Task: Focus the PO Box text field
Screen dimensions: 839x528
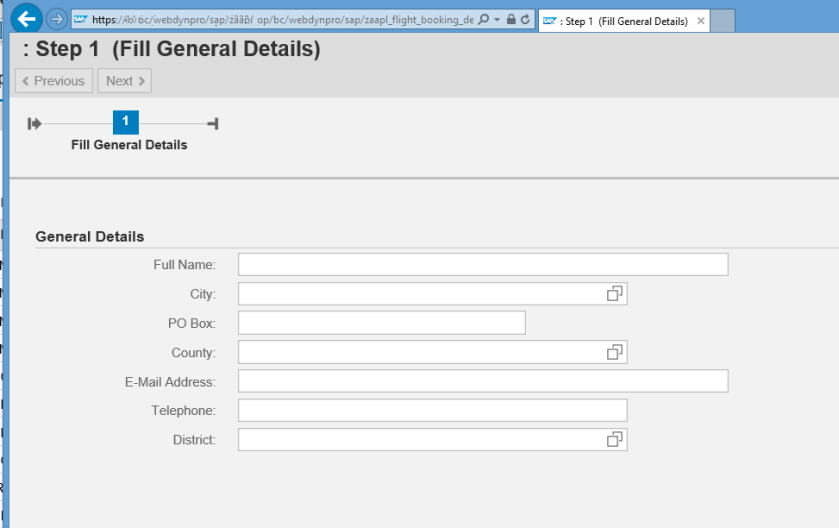Action: [381, 323]
